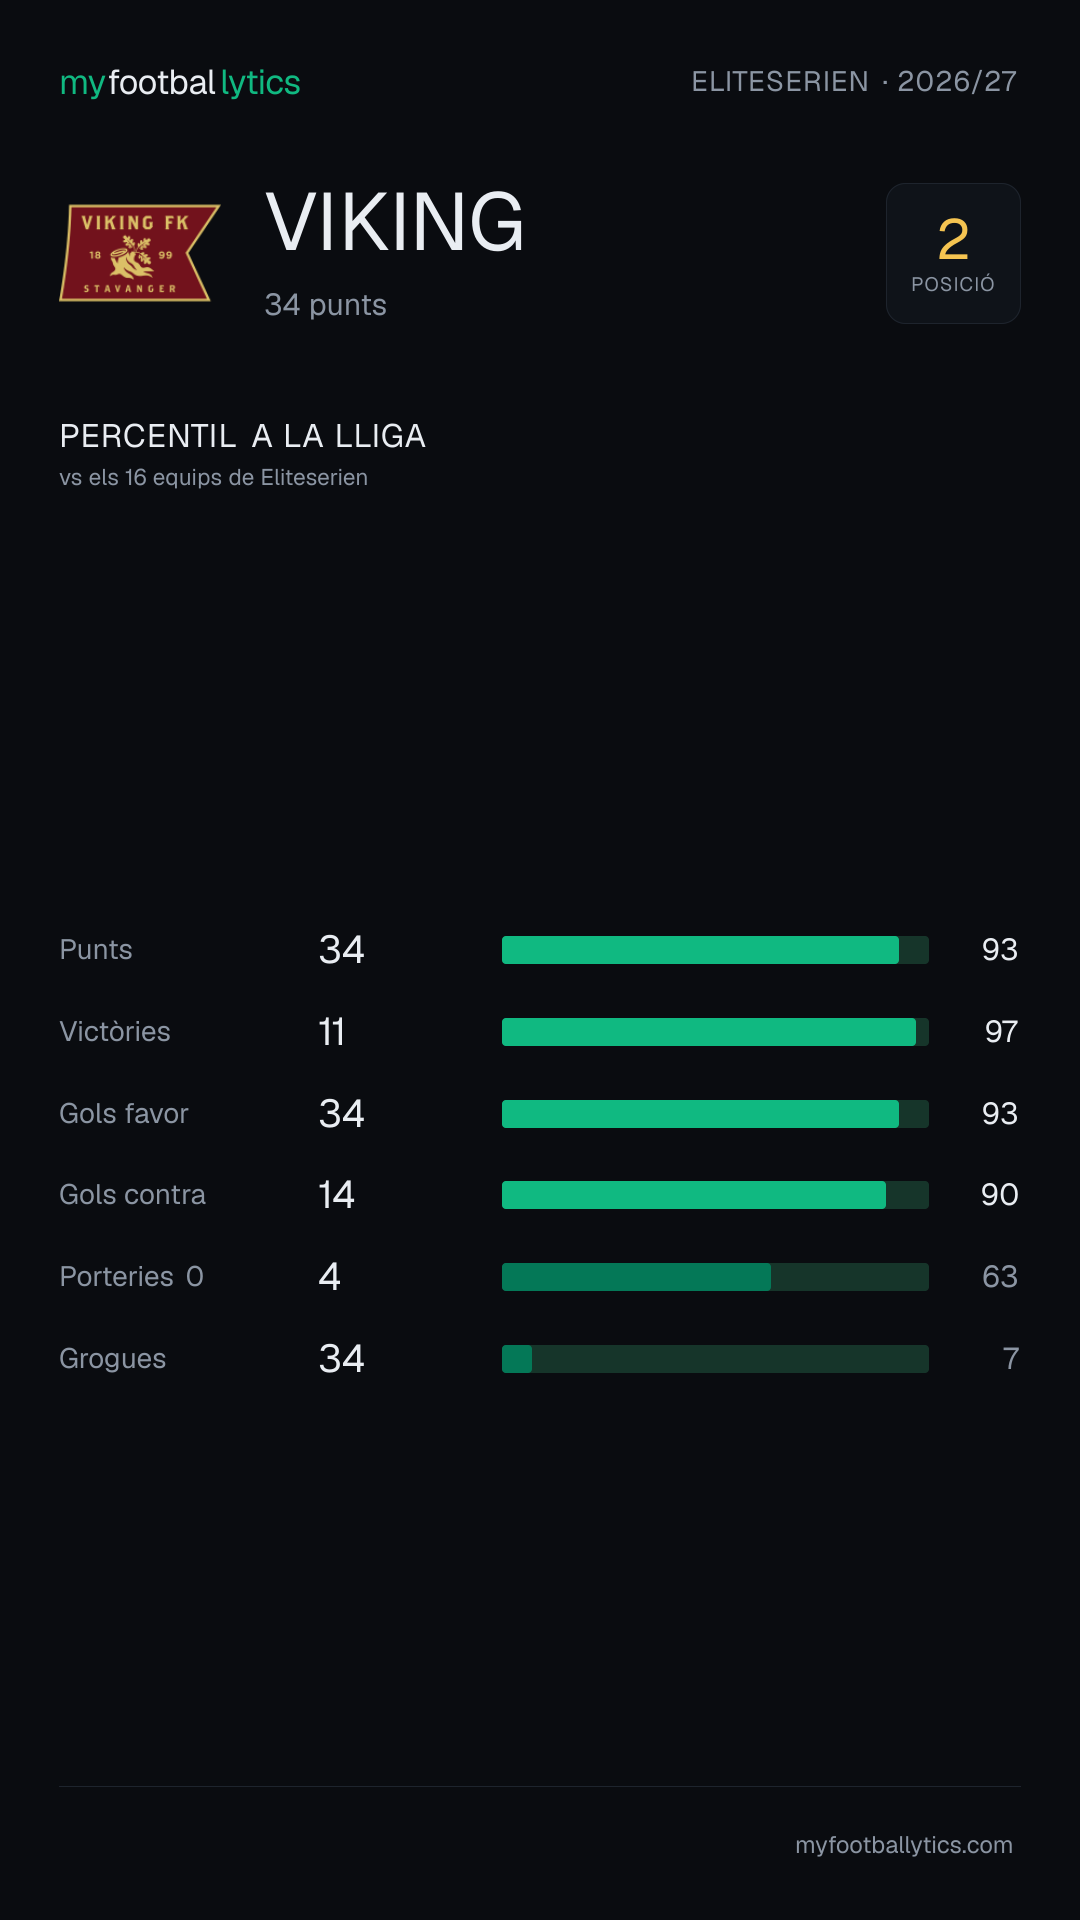Screen dimensions: 1080x1920
Task: Click the Percentil a la lliga heading
Action: pos(243,436)
